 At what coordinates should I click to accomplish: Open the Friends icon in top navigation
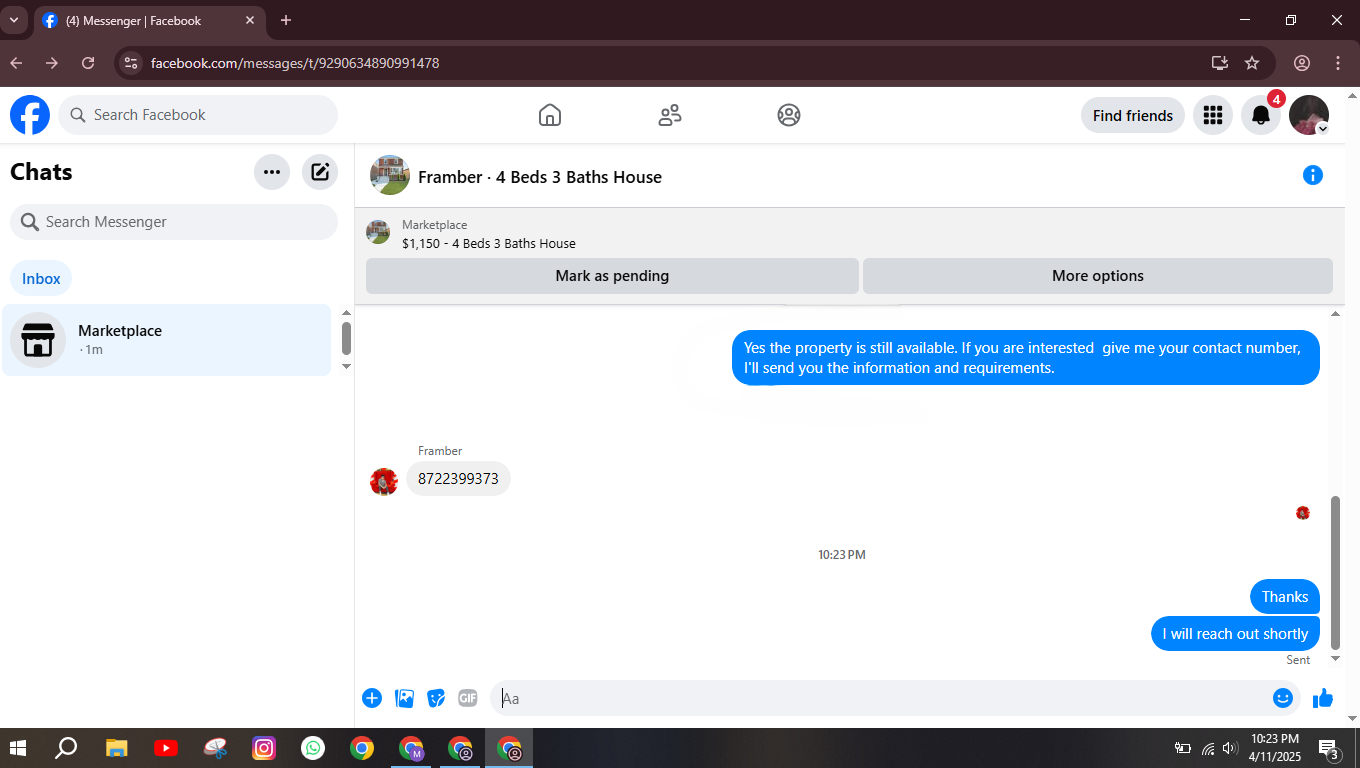(670, 115)
